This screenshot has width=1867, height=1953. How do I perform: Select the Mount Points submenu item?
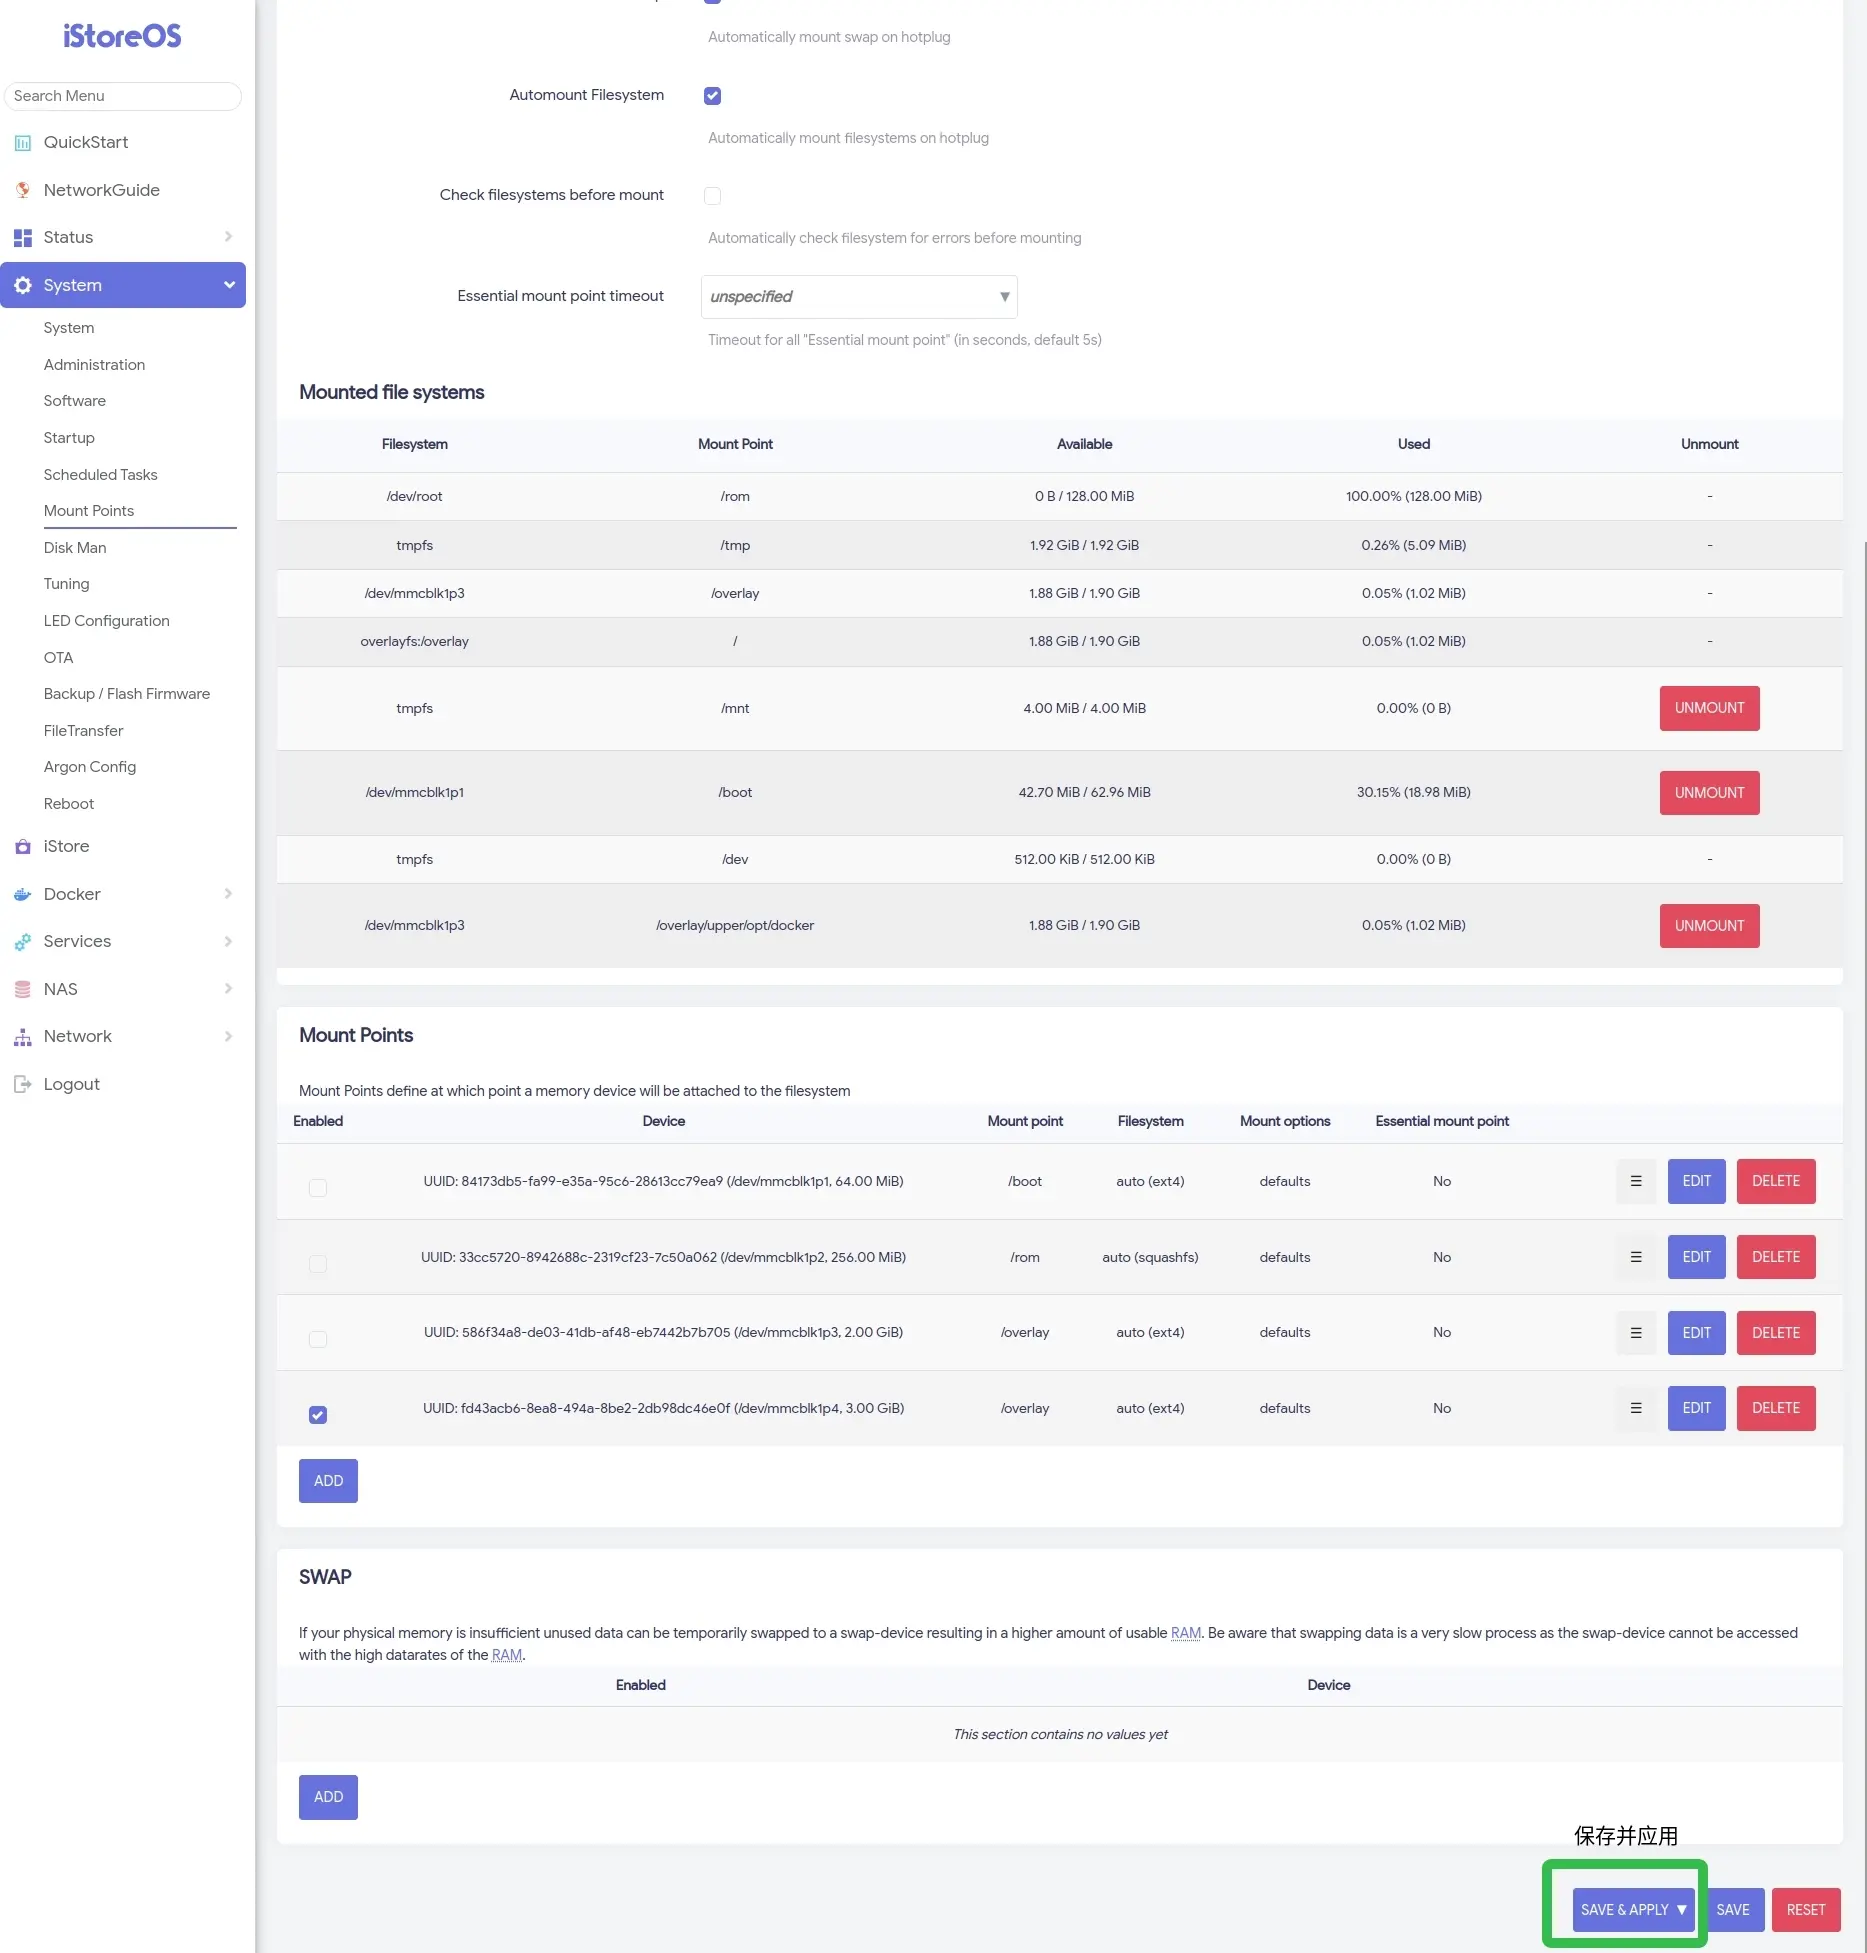click(x=89, y=511)
